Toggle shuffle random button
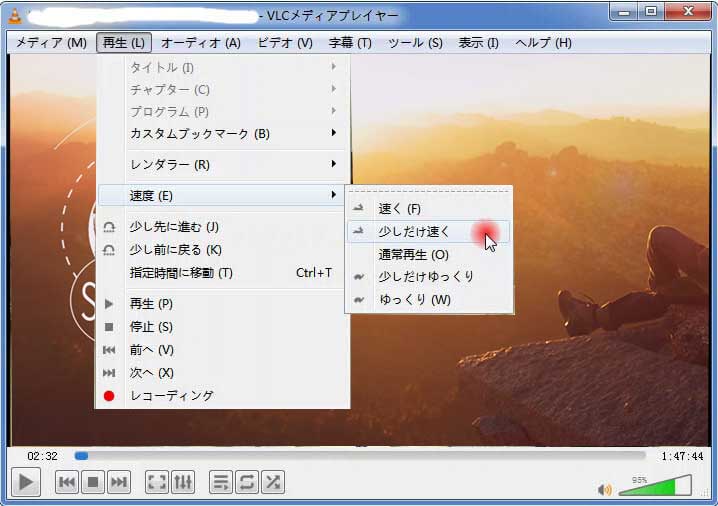Screen dimensions: 718x506 pyautogui.click(x=273, y=482)
